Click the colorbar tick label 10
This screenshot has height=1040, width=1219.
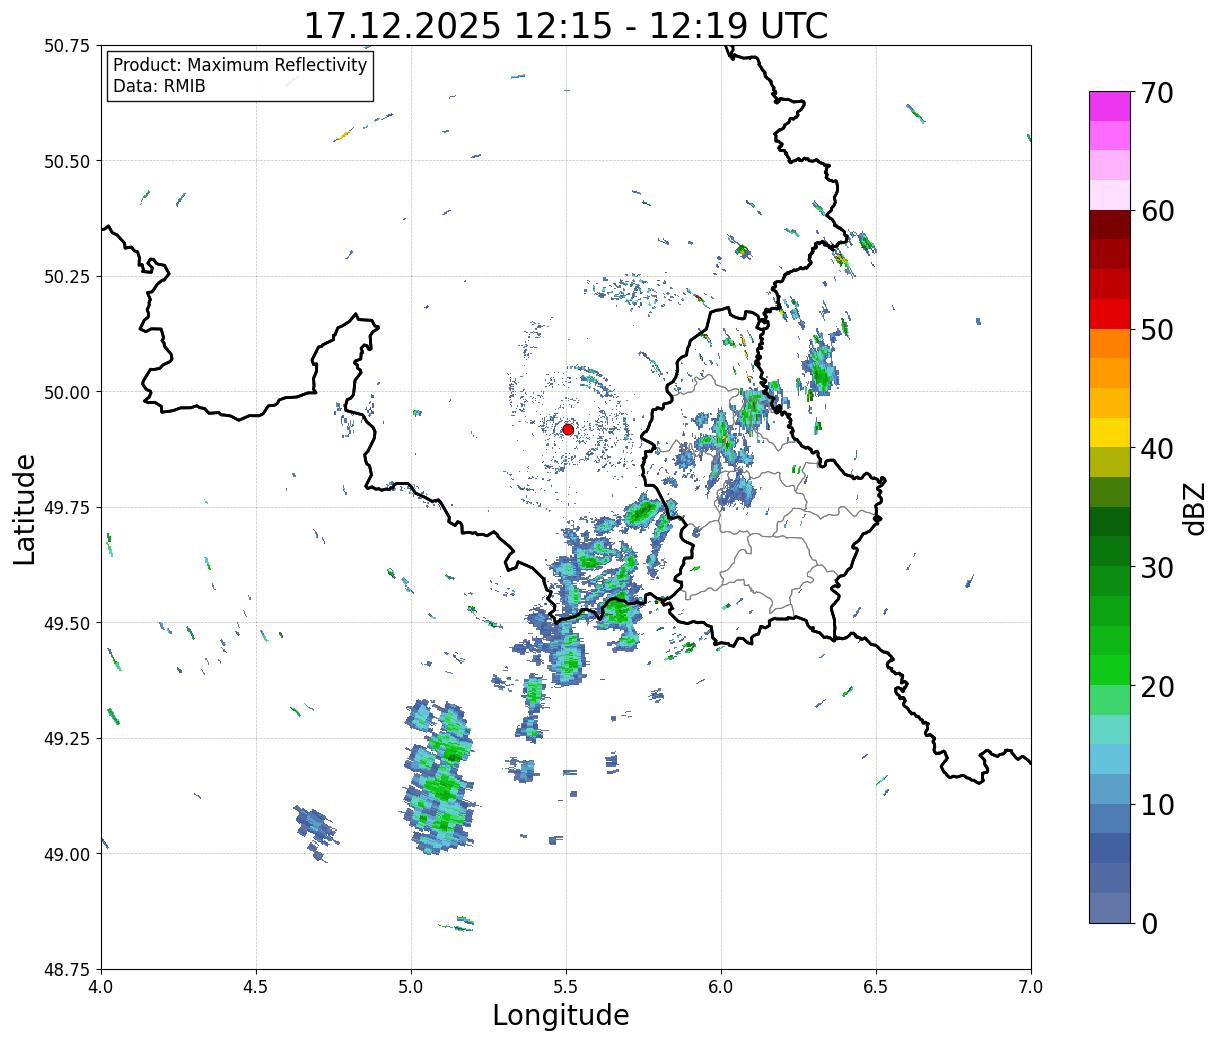[1157, 805]
